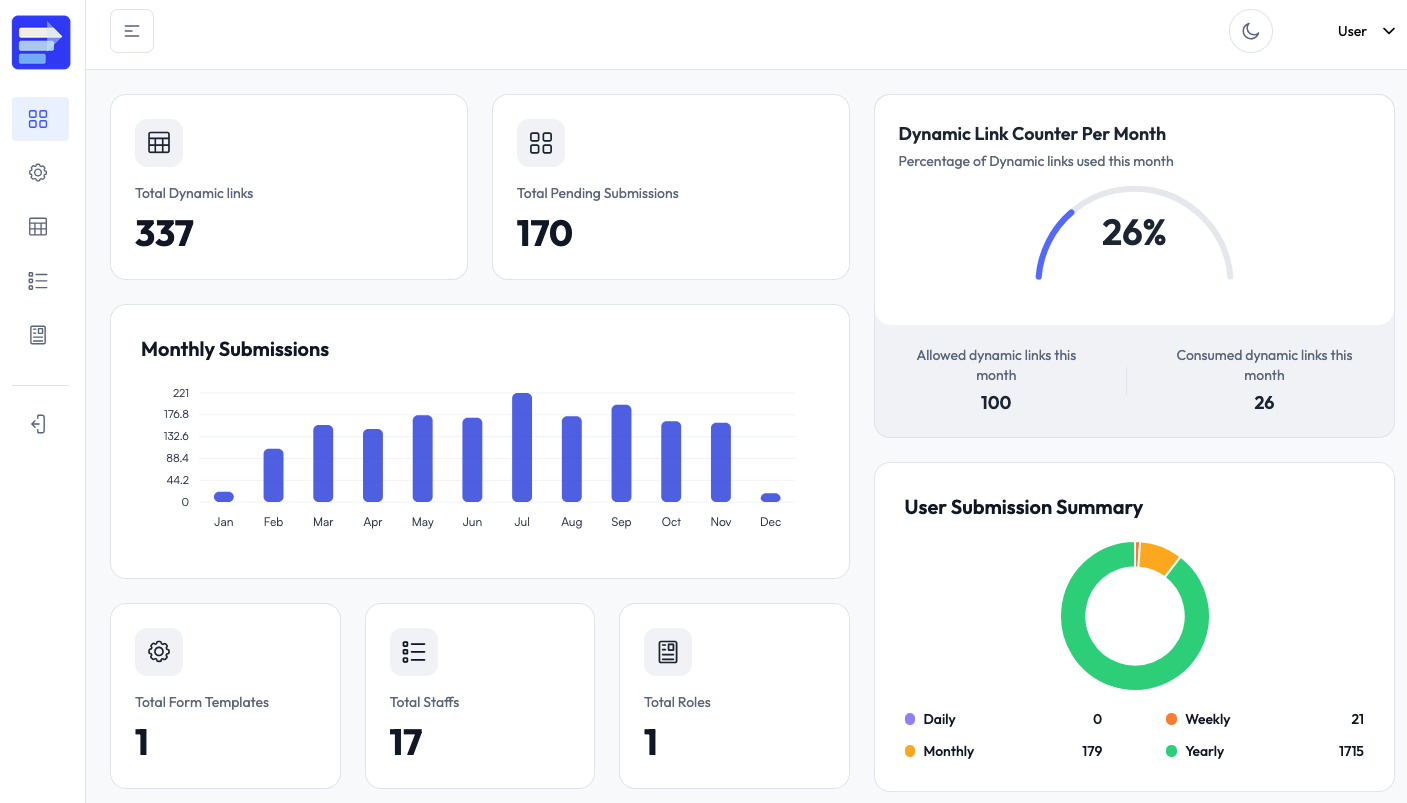Open the Roles document icon in sidebar

coord(38,334)
